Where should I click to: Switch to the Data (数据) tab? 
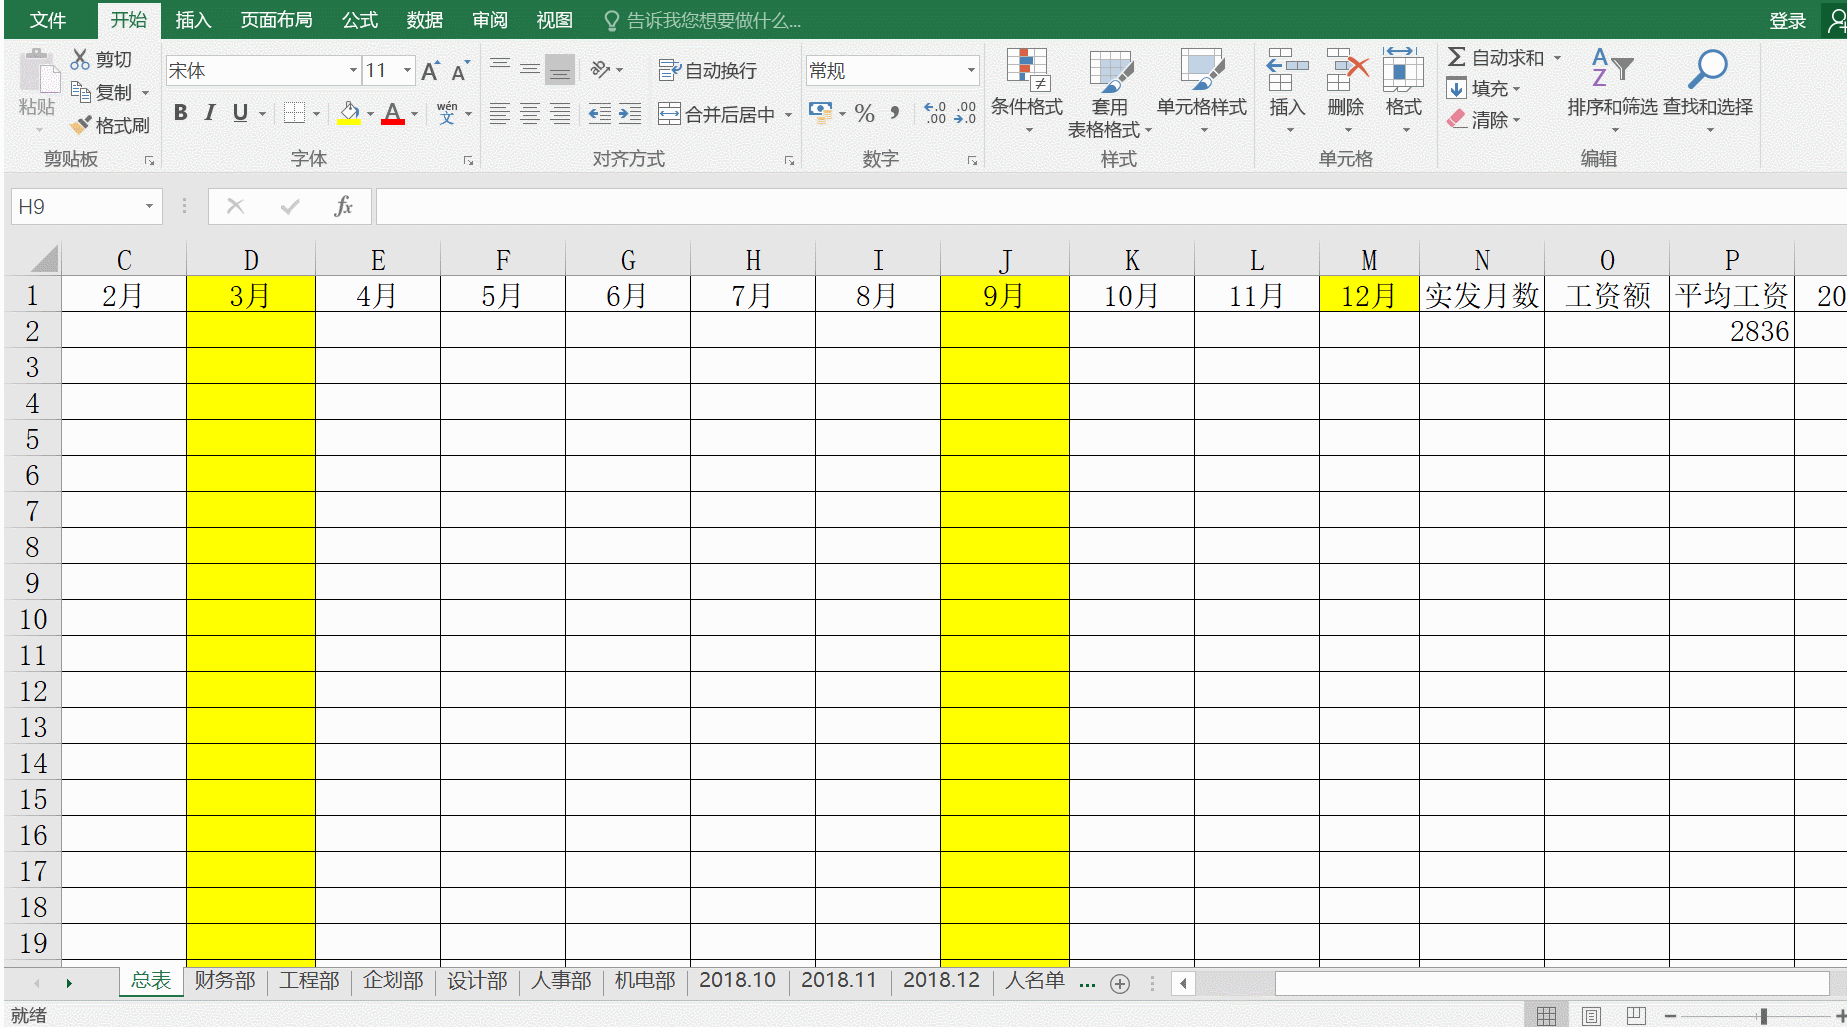[425, 20]
